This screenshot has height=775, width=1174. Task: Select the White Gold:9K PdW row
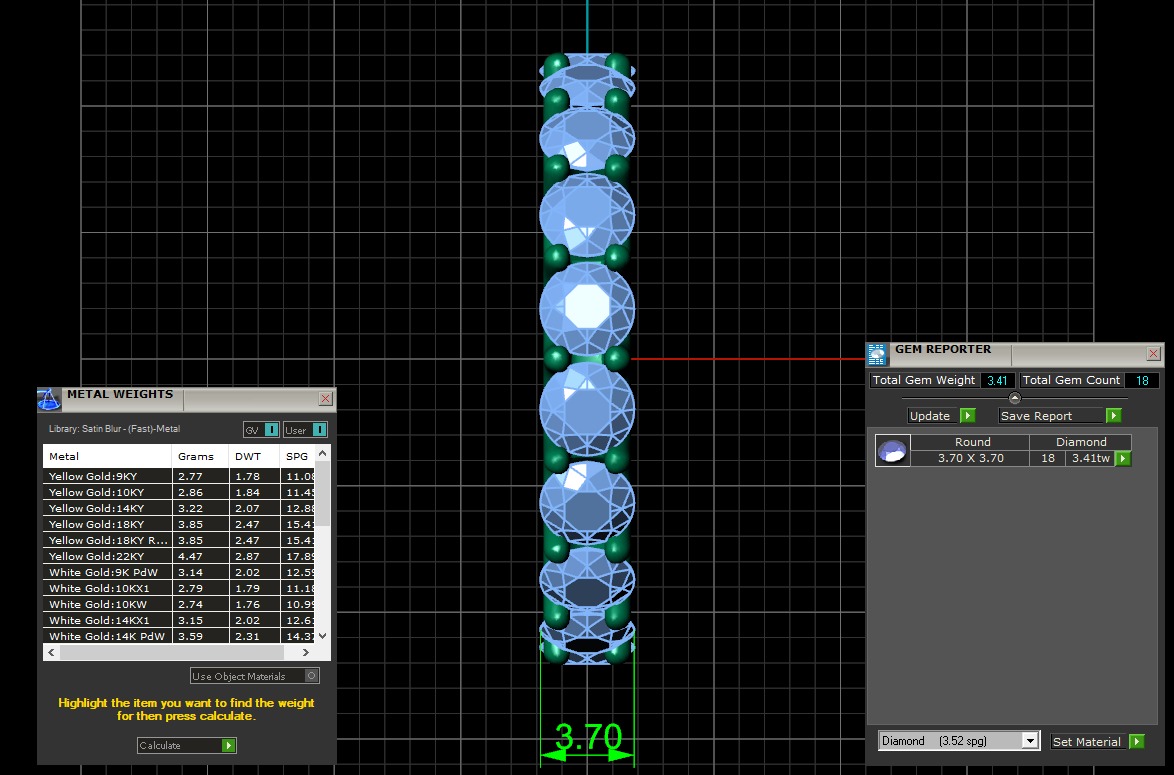[x=179, y=572]
